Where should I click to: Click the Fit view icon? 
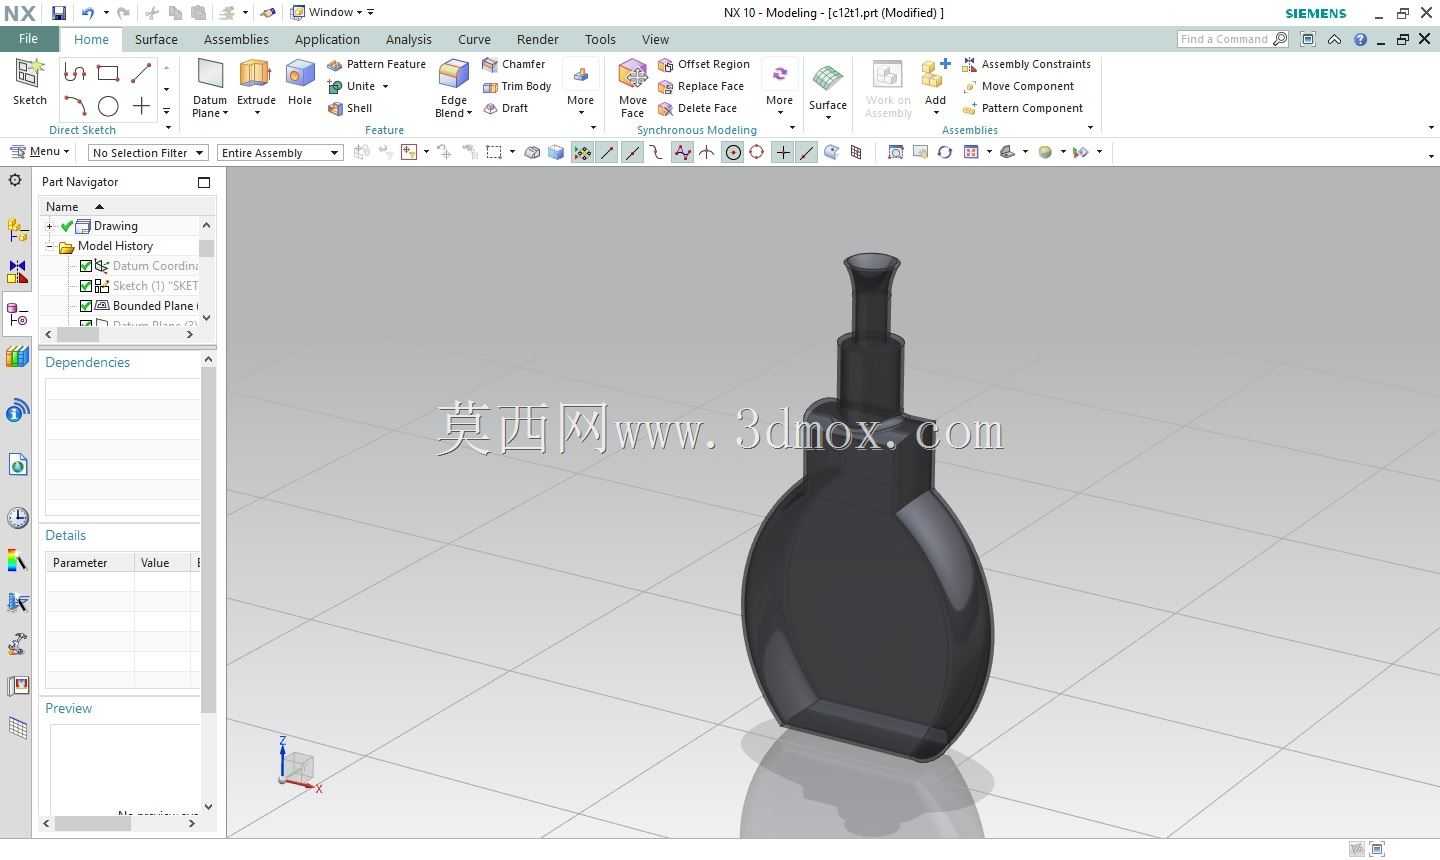coord(896,152)
